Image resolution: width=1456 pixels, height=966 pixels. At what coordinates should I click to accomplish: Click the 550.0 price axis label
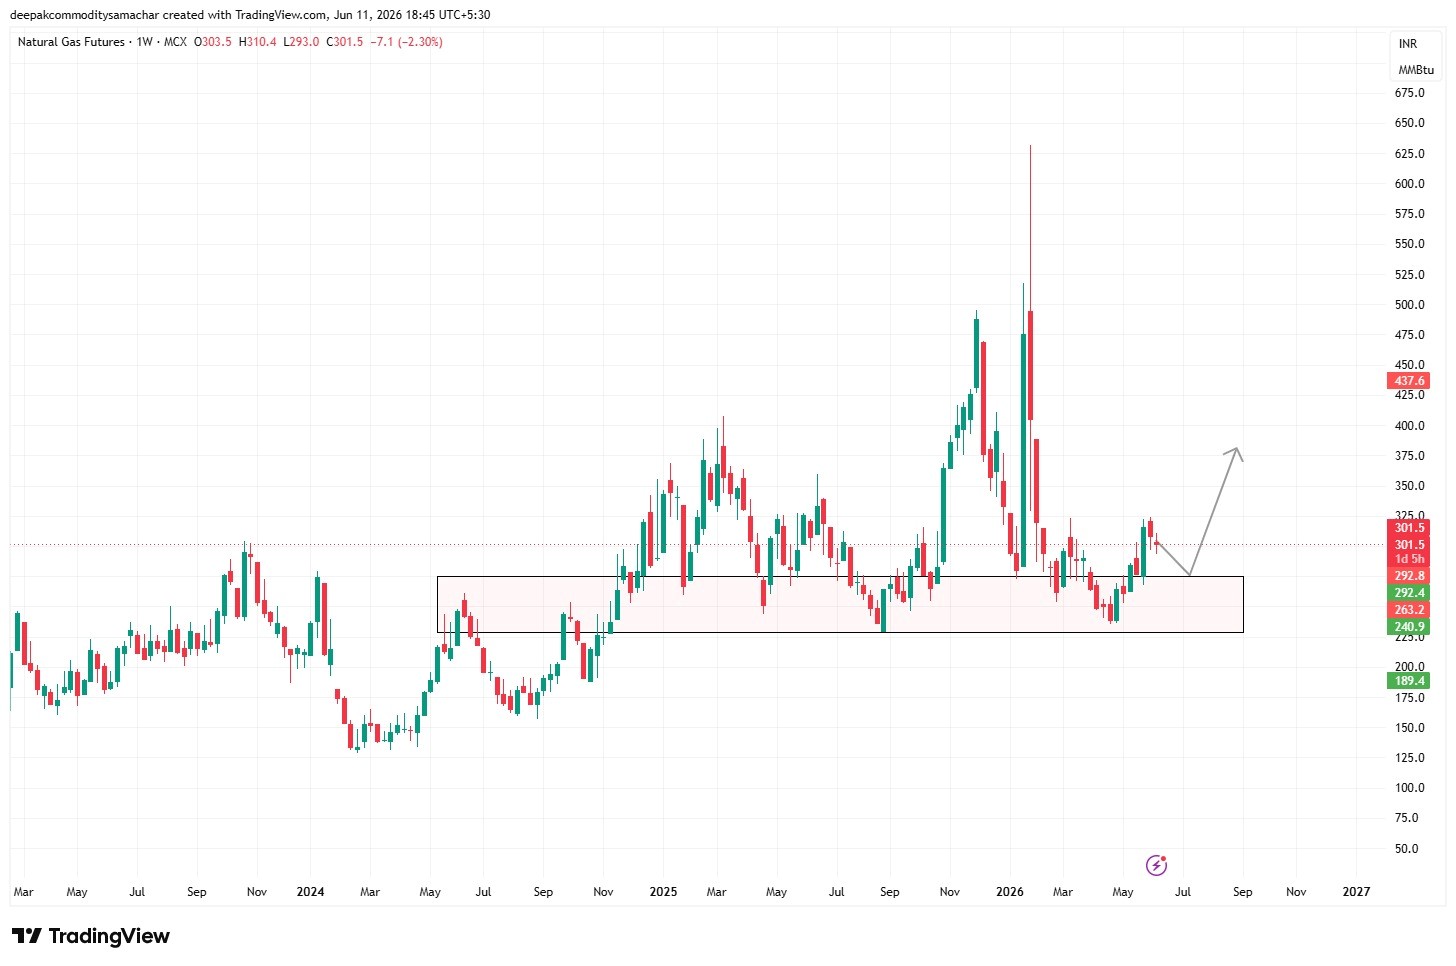[1409, 244]
